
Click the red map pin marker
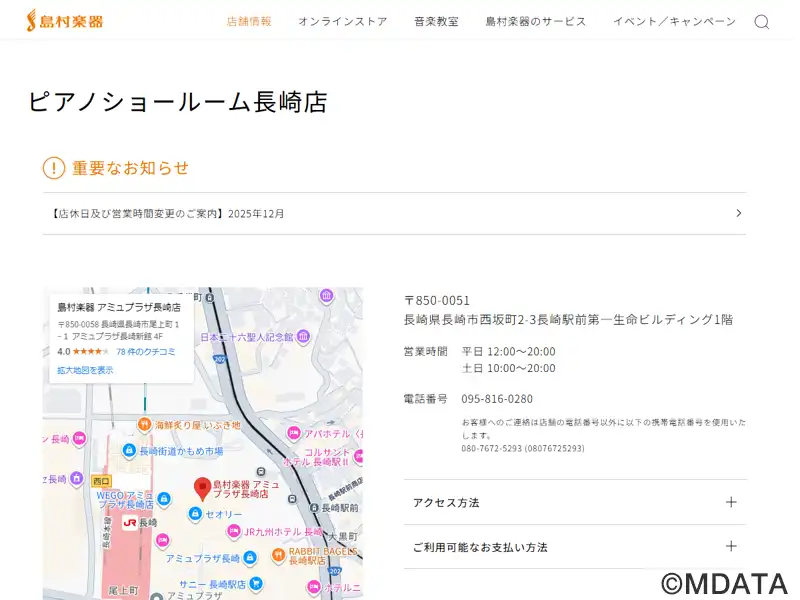202,489
